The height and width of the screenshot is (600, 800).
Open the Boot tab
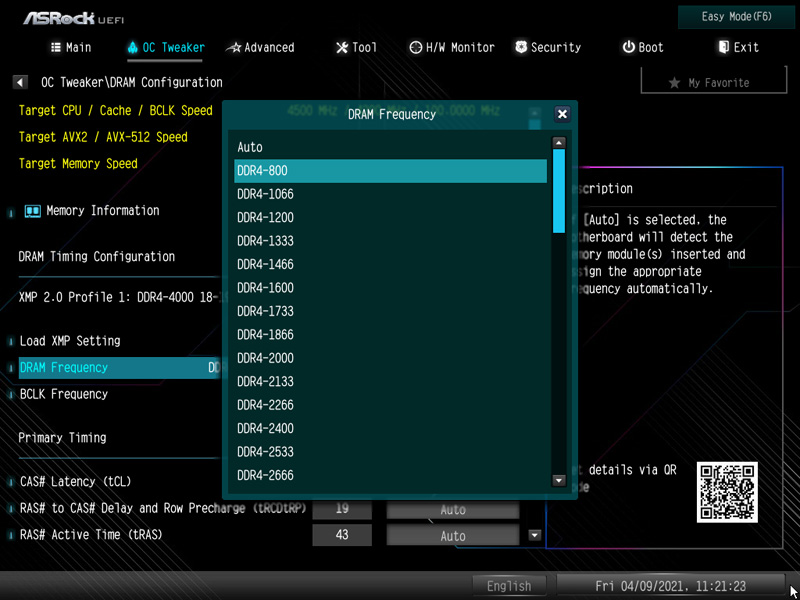(643, 47)
